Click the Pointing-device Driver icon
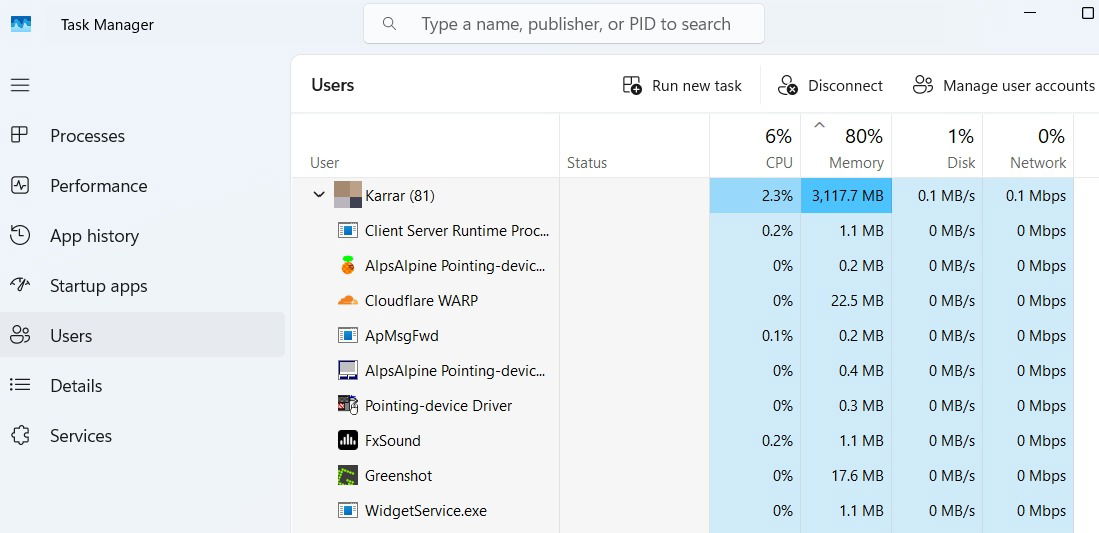This screenshot has height=533, width=1099. (347, 405)
